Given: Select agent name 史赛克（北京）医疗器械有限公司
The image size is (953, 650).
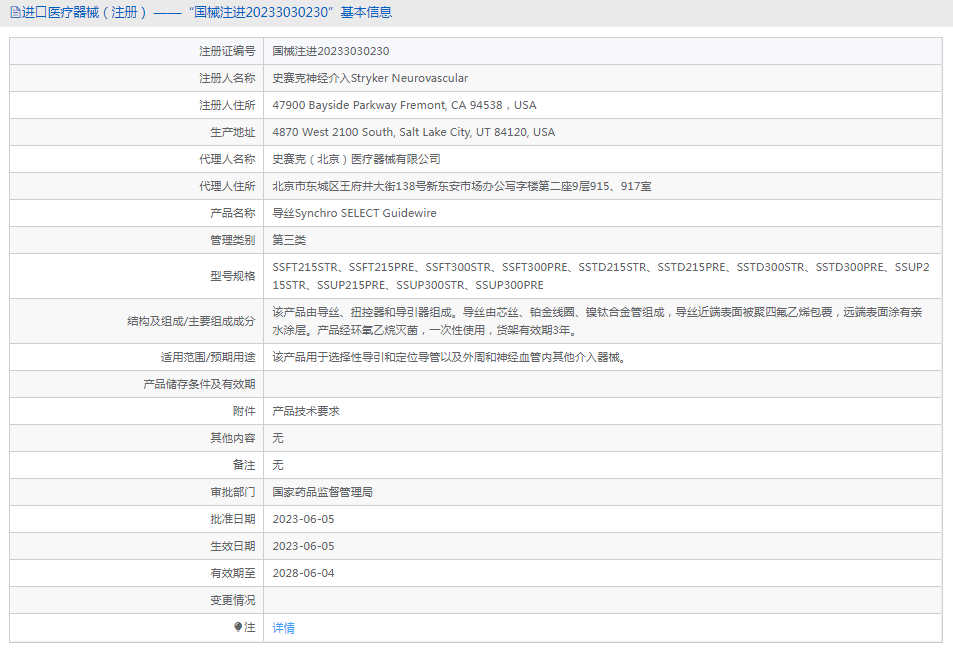Looking at the screenshot, I should tap(356, 159).
